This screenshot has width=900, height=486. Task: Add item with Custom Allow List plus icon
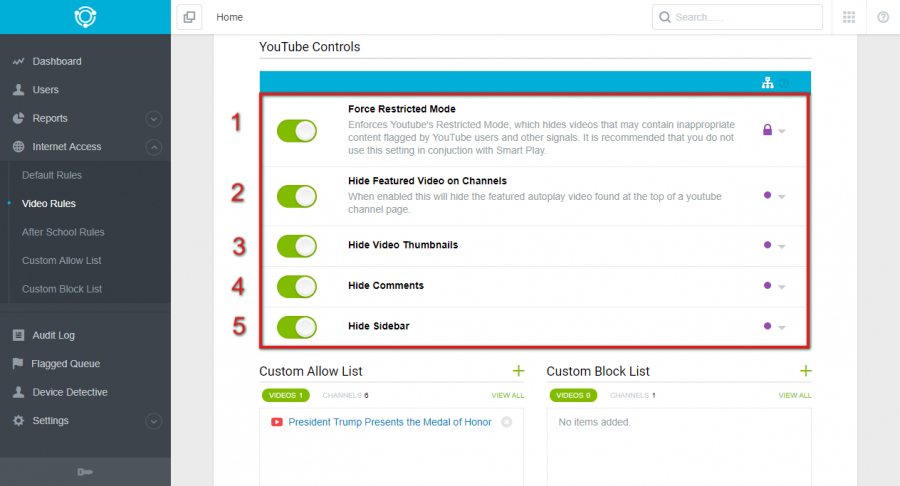pyautogui.click(x=518, y=371)
